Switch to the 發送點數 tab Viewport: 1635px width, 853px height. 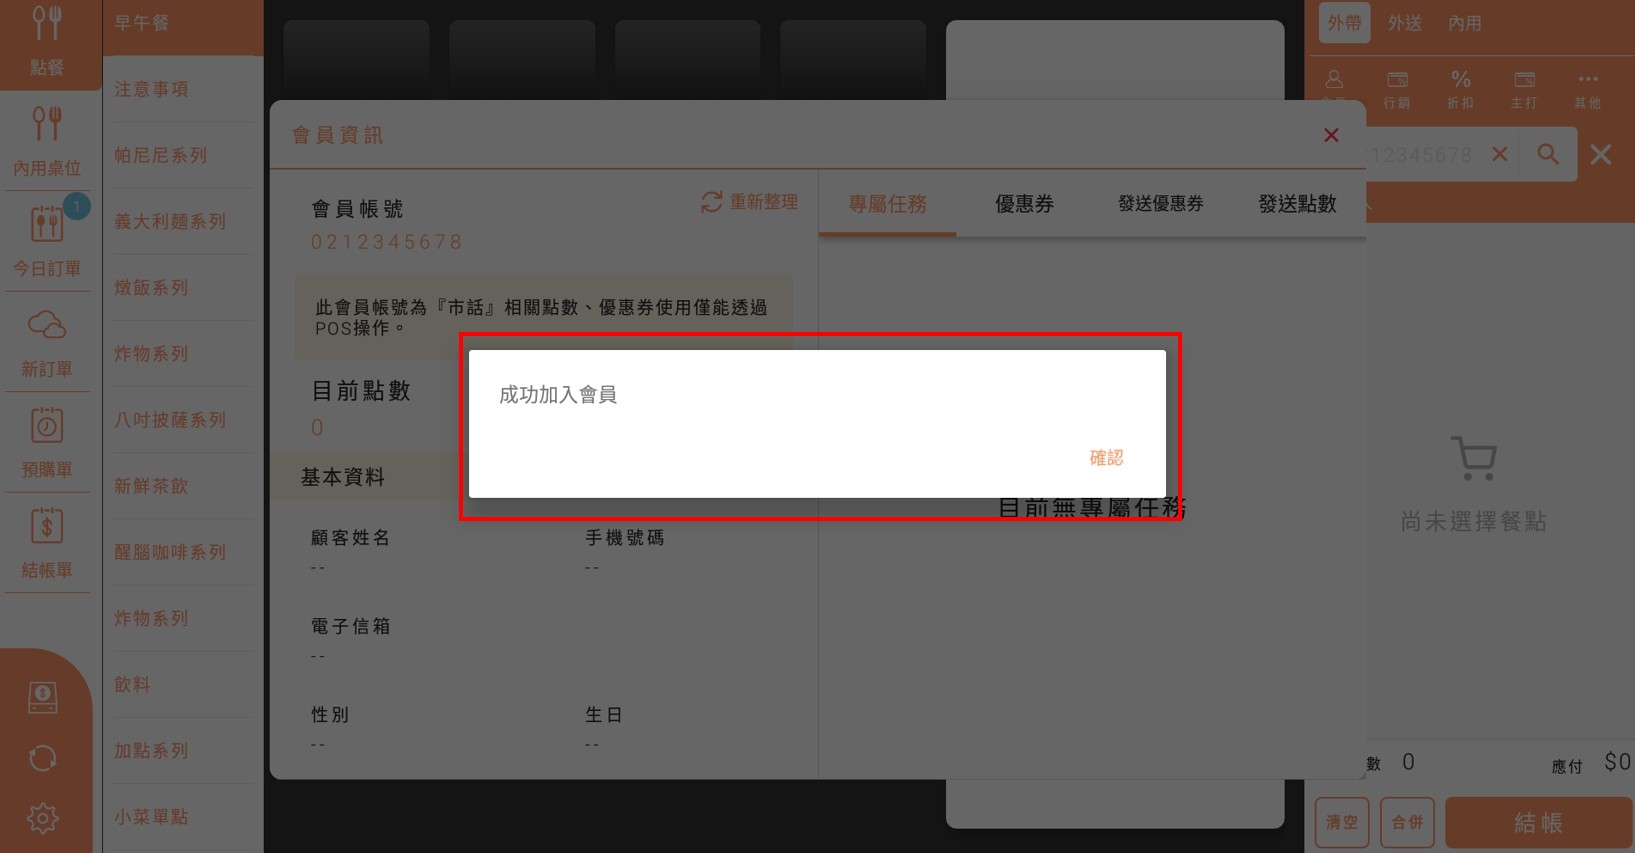tap(1297, 204)
